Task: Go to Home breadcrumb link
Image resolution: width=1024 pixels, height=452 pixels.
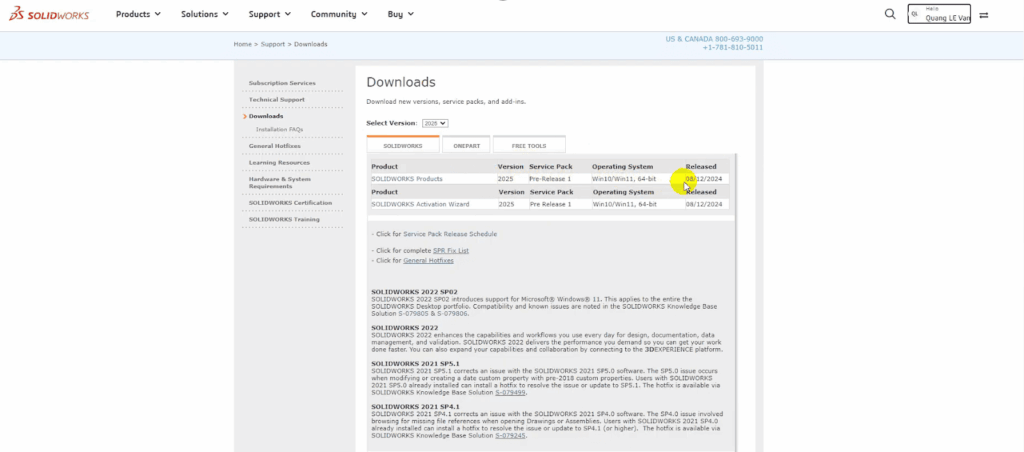Action: 242,44
